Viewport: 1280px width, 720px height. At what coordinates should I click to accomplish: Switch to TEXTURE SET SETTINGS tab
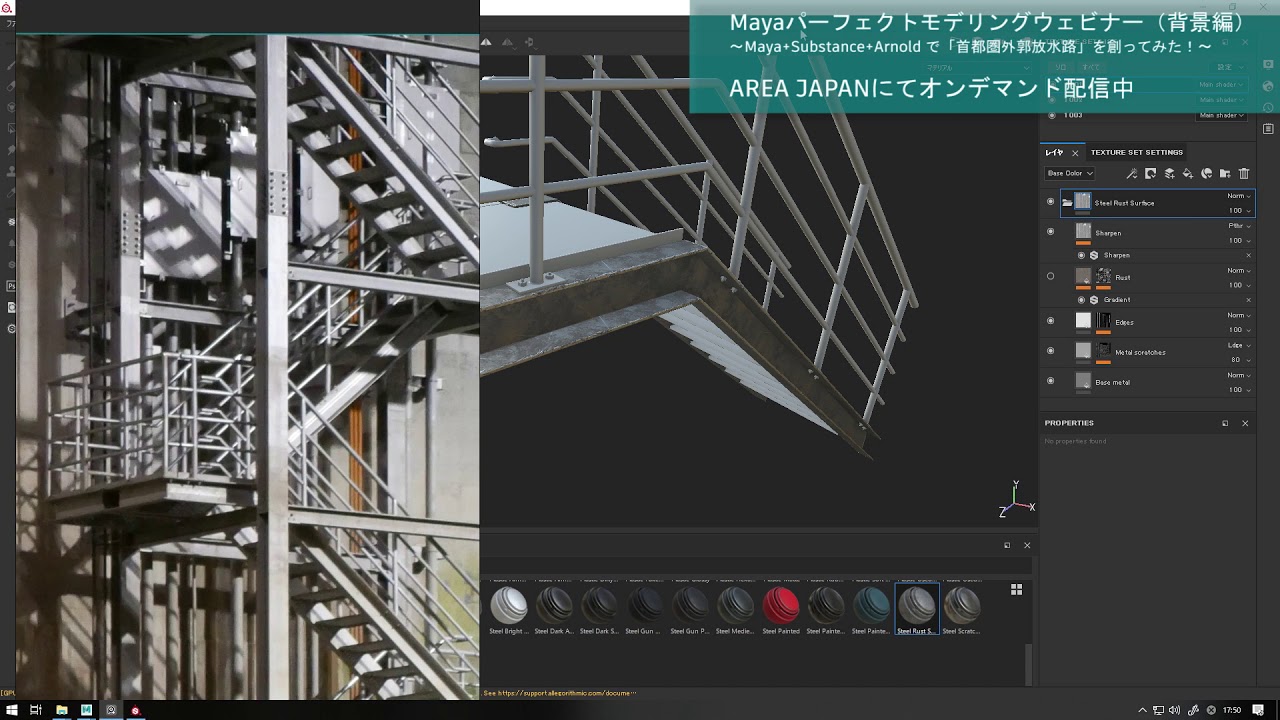1137,153
